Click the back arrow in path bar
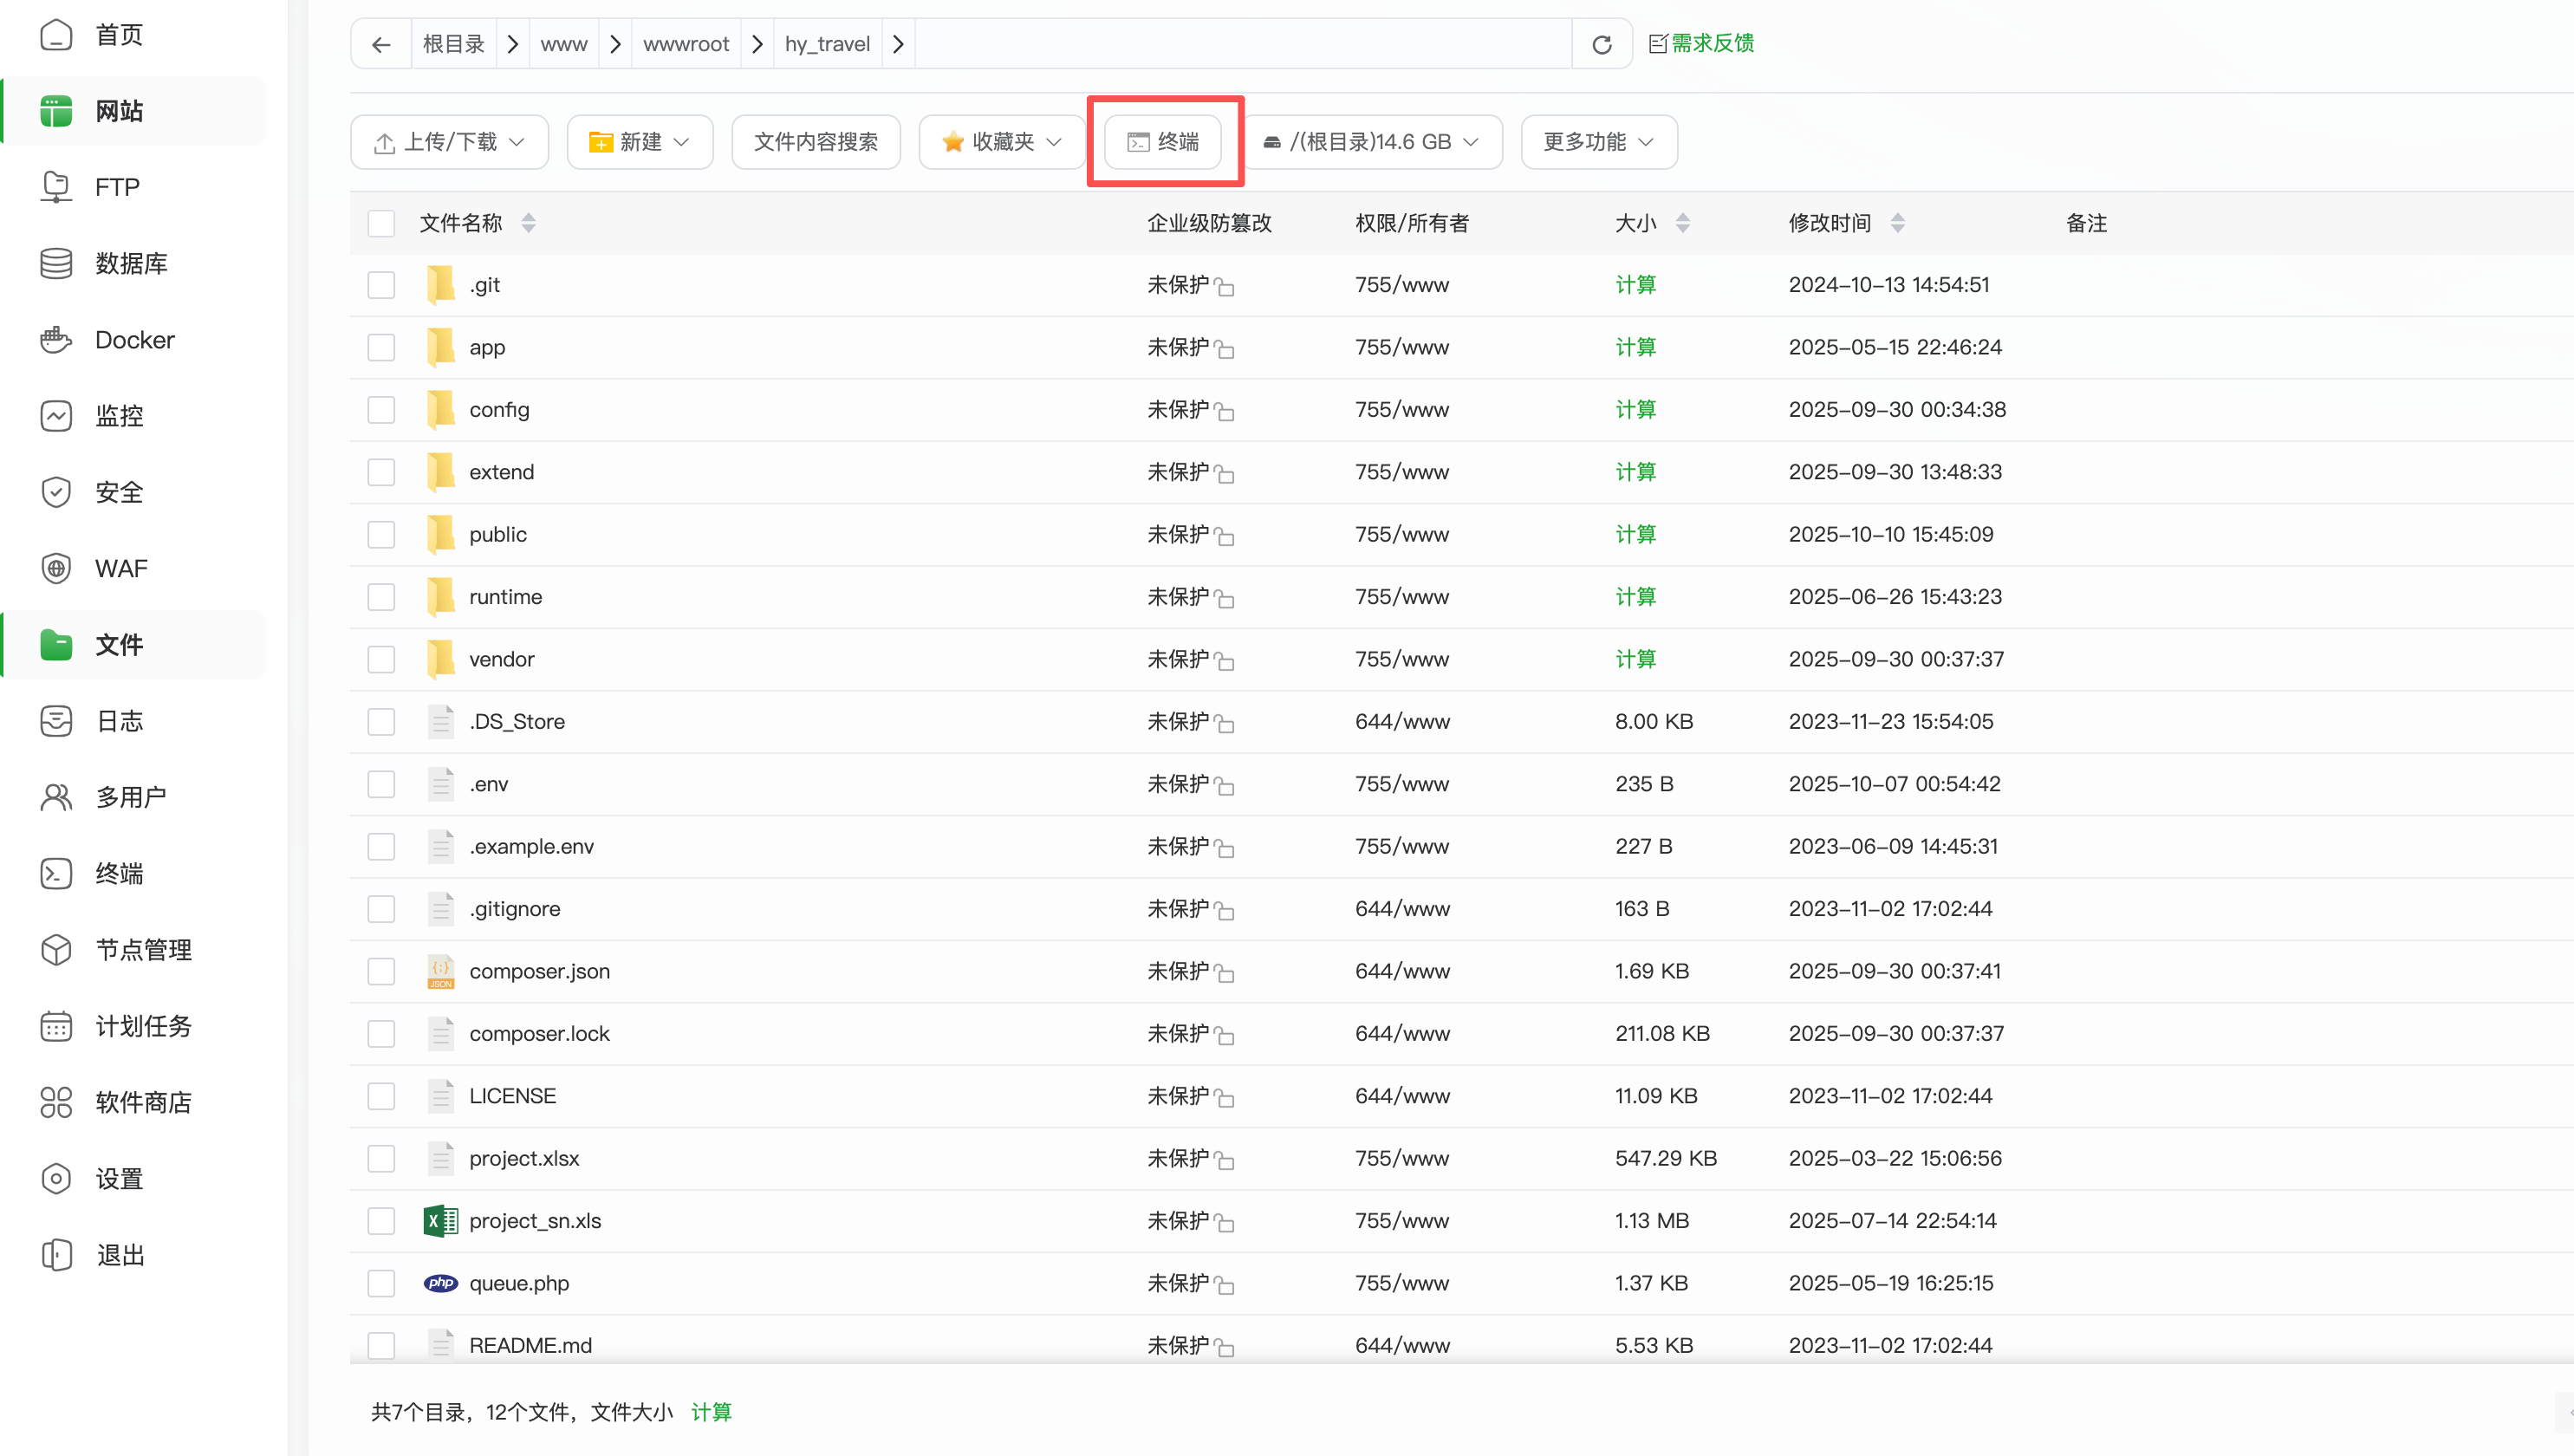This screenshot has height=1456, width=2574. [x=381, y=44]
